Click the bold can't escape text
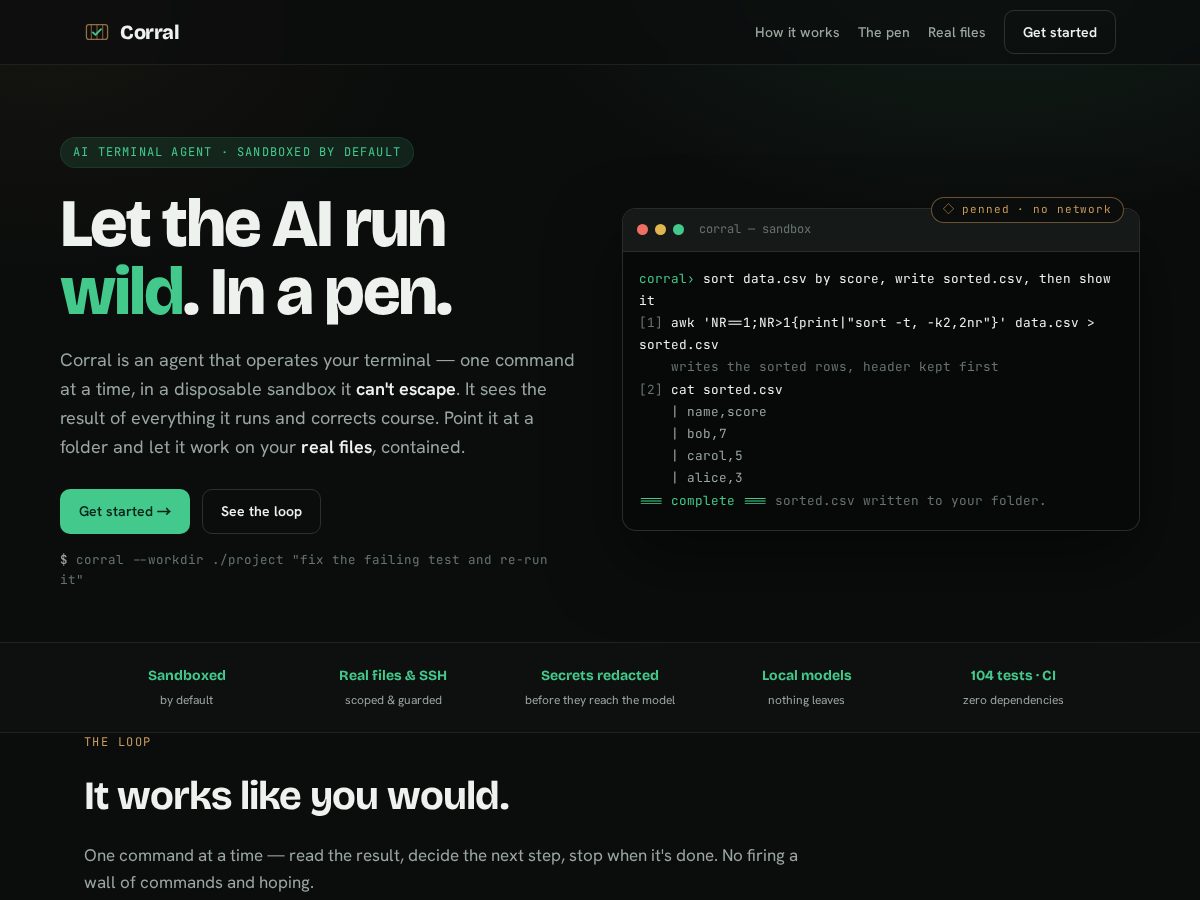Image resolution: width=1200 pixels, height=900 pixels. coord(406,389)
